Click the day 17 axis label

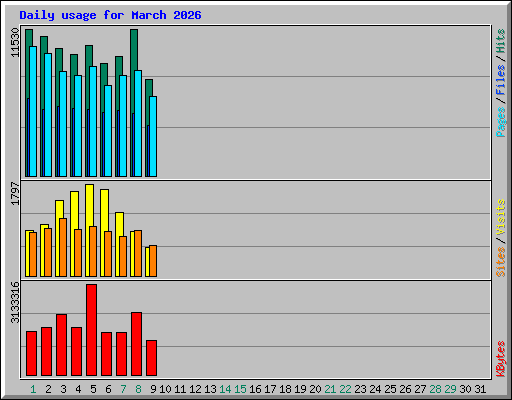[x=270, y=389]
